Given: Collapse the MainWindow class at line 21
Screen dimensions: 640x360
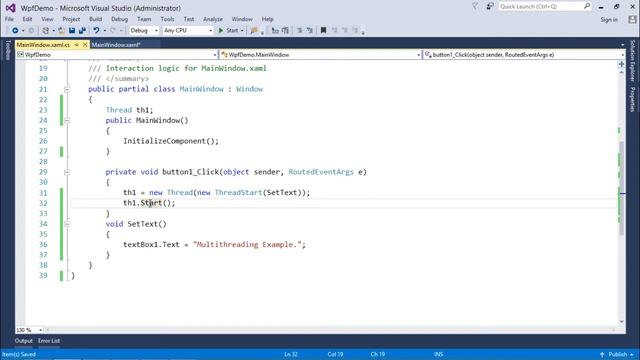Looking at the screenshot, I should tap(67, 89).
